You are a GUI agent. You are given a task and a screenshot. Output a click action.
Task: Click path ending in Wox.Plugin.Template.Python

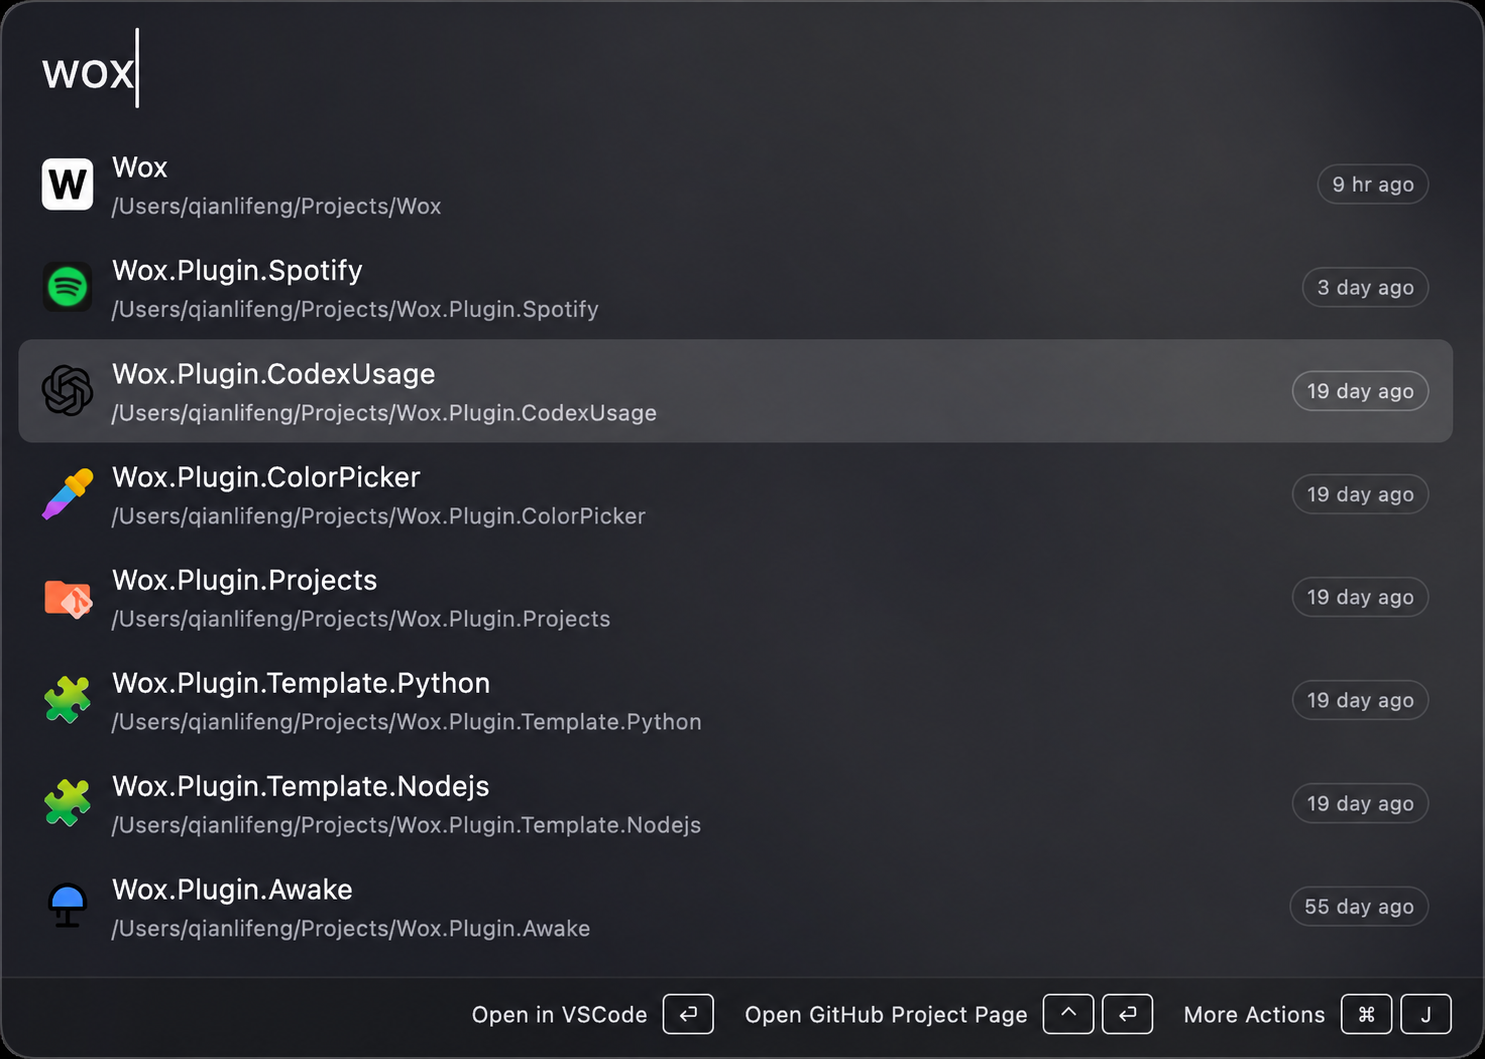pos(406,722)
